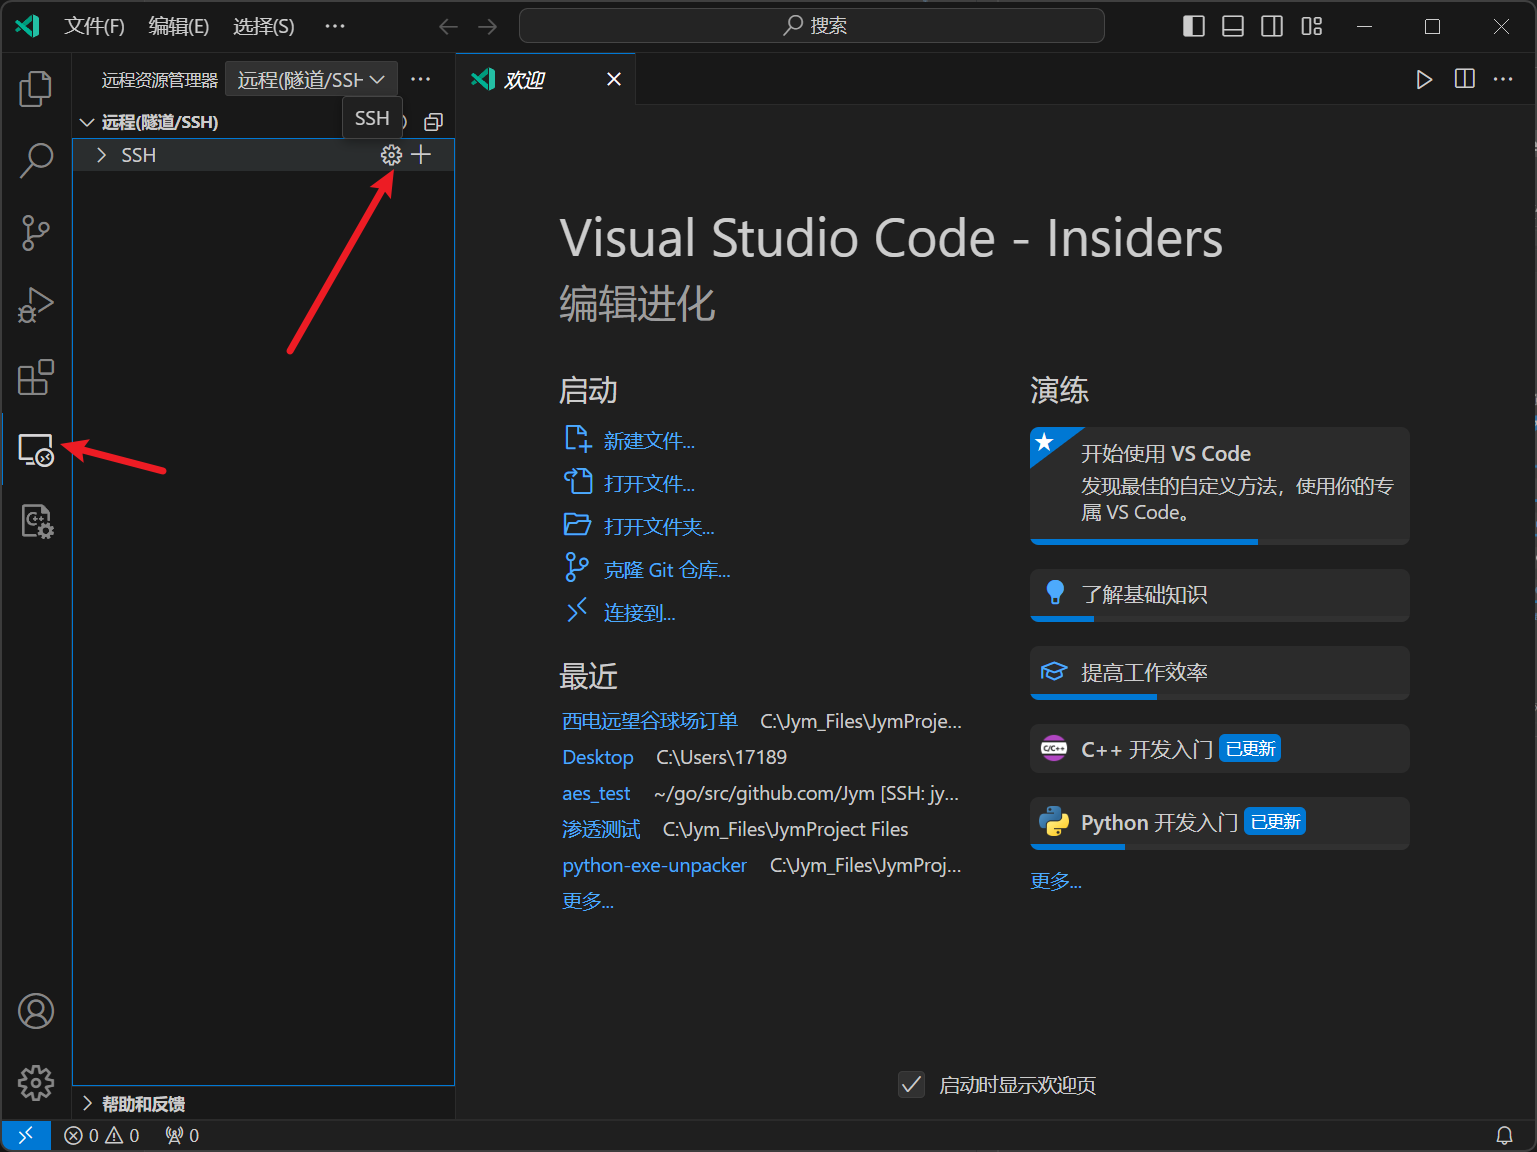Open the 开始使用 VS Code walkthrough

[x=1220, y=485]
